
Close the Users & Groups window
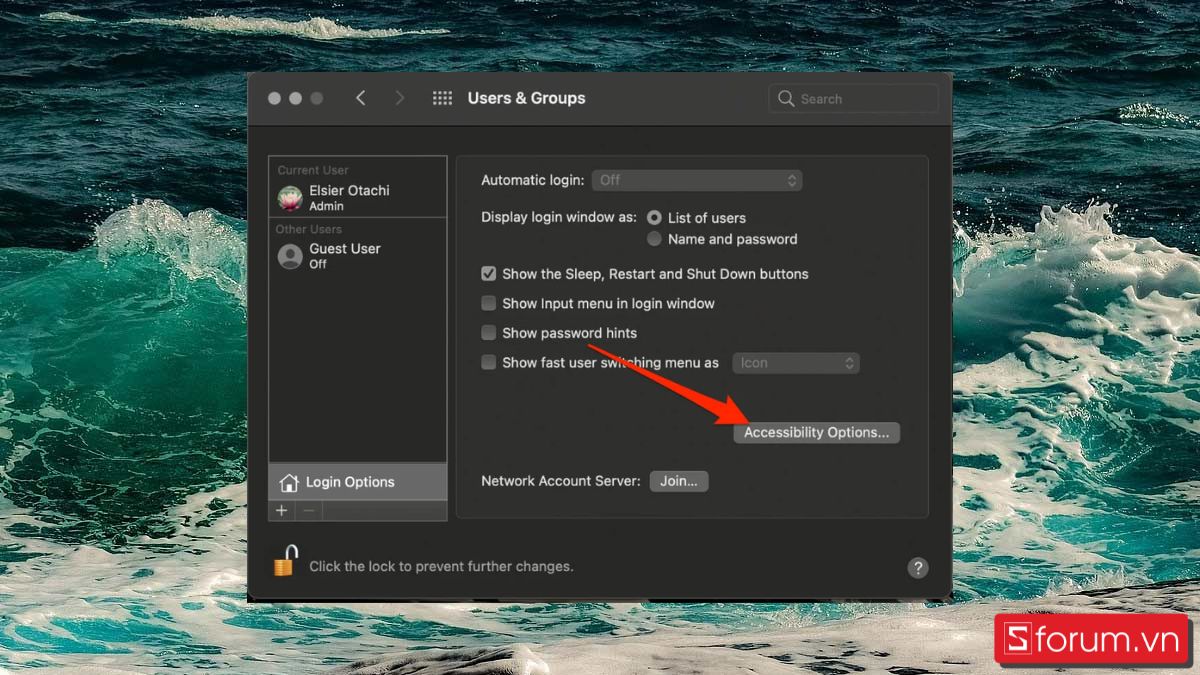coord(274,98)
